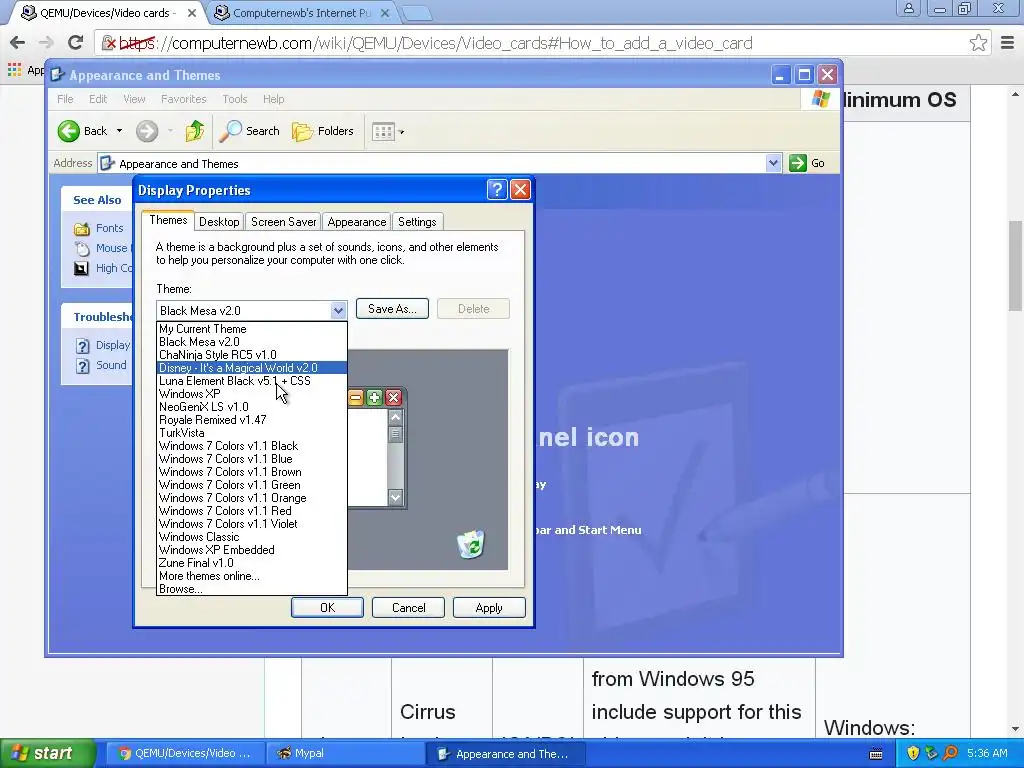Select TurkVista theme entry
Screen dimensions: 1024x768
252,433
